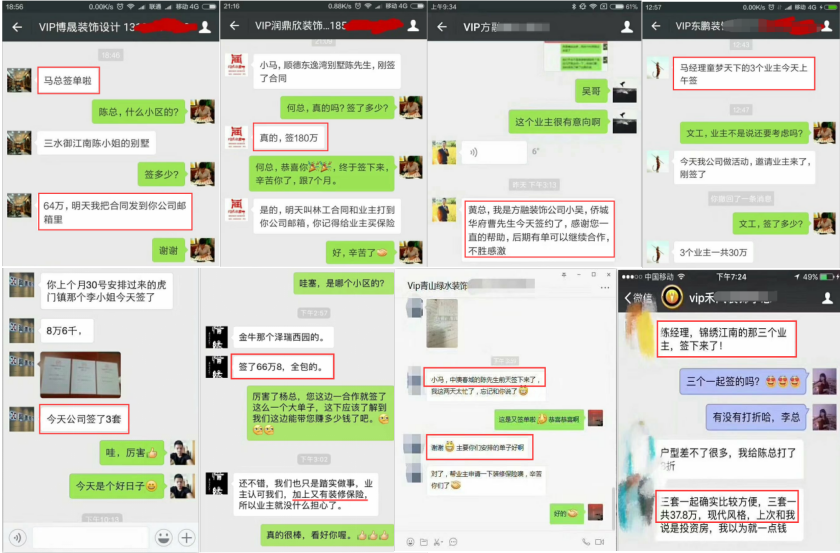Open the contract photo thumbnail
840x553 pixels.
(x=80, y=373)
